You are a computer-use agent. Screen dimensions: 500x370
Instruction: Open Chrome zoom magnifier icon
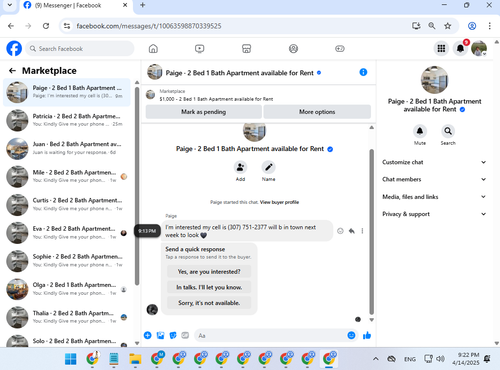pyautogui.click(x=432, y=26)
